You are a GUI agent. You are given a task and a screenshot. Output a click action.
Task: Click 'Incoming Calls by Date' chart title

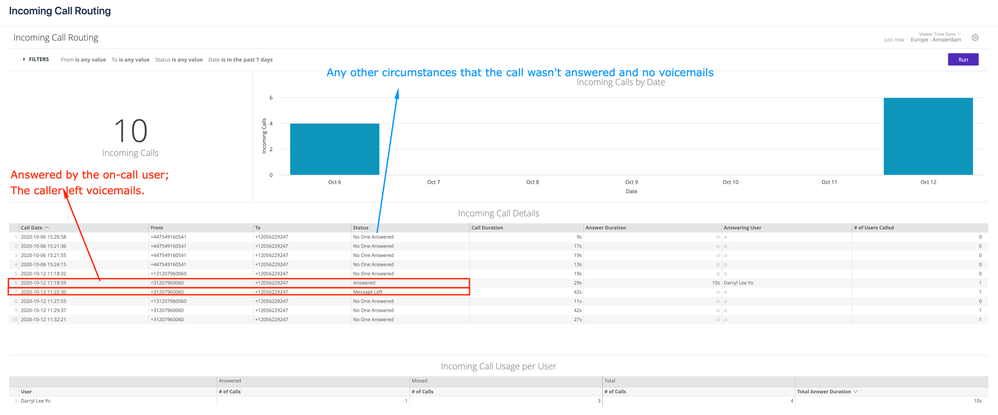point(621,82)
